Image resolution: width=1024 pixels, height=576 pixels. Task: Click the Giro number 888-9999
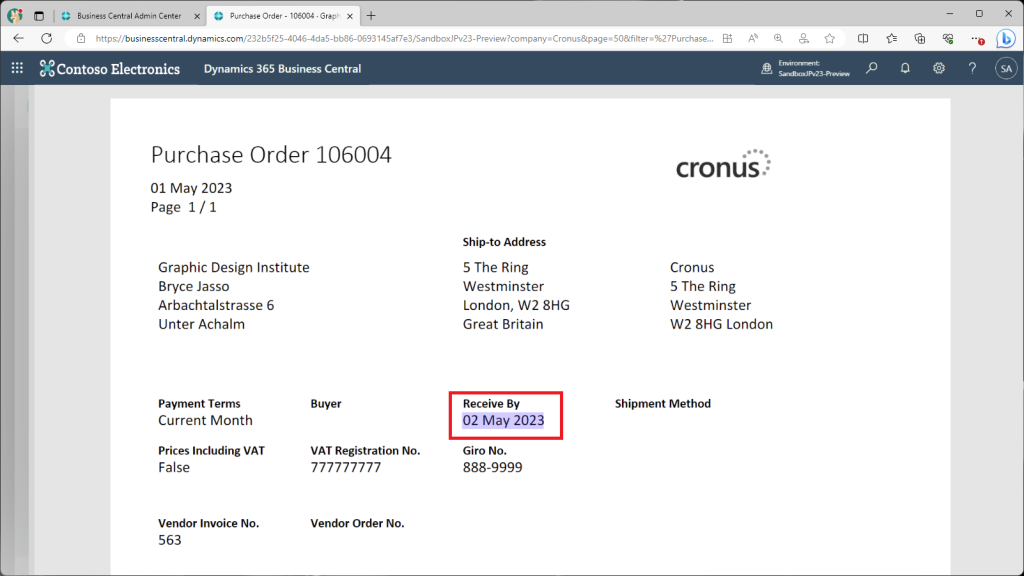(x=492, y=468)
